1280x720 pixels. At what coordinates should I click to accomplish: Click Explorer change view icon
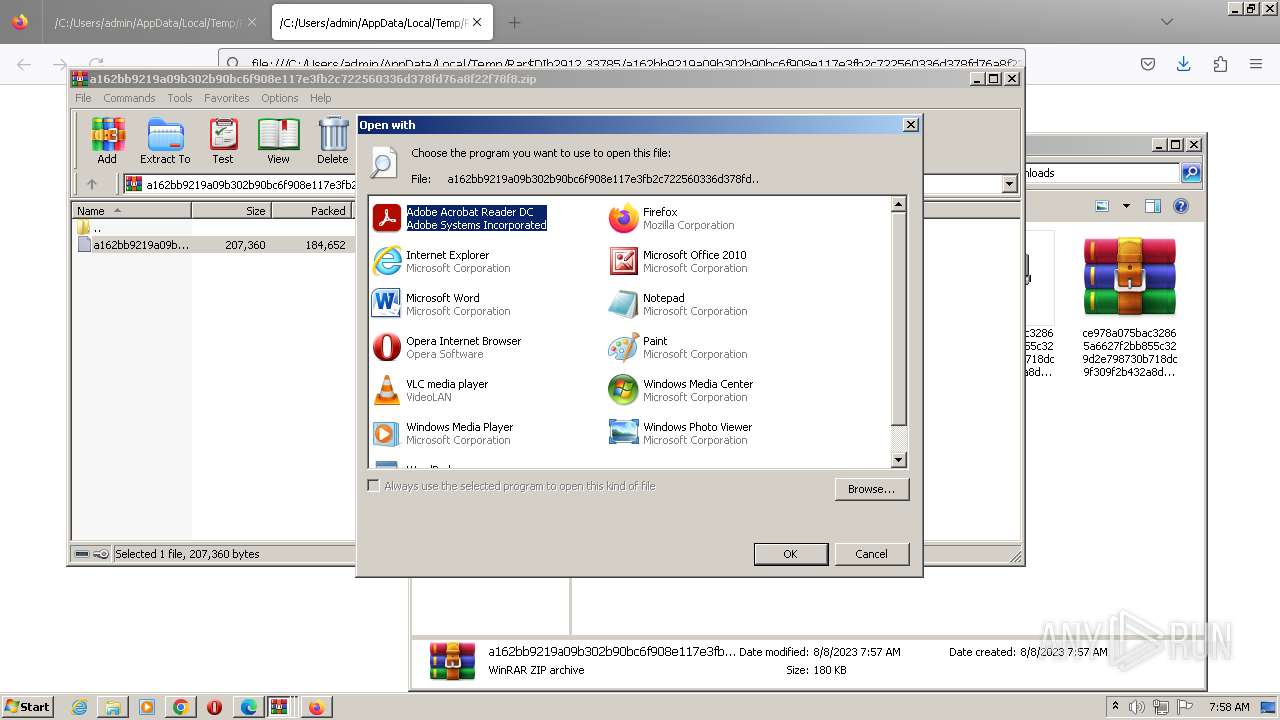[1102, 206]
